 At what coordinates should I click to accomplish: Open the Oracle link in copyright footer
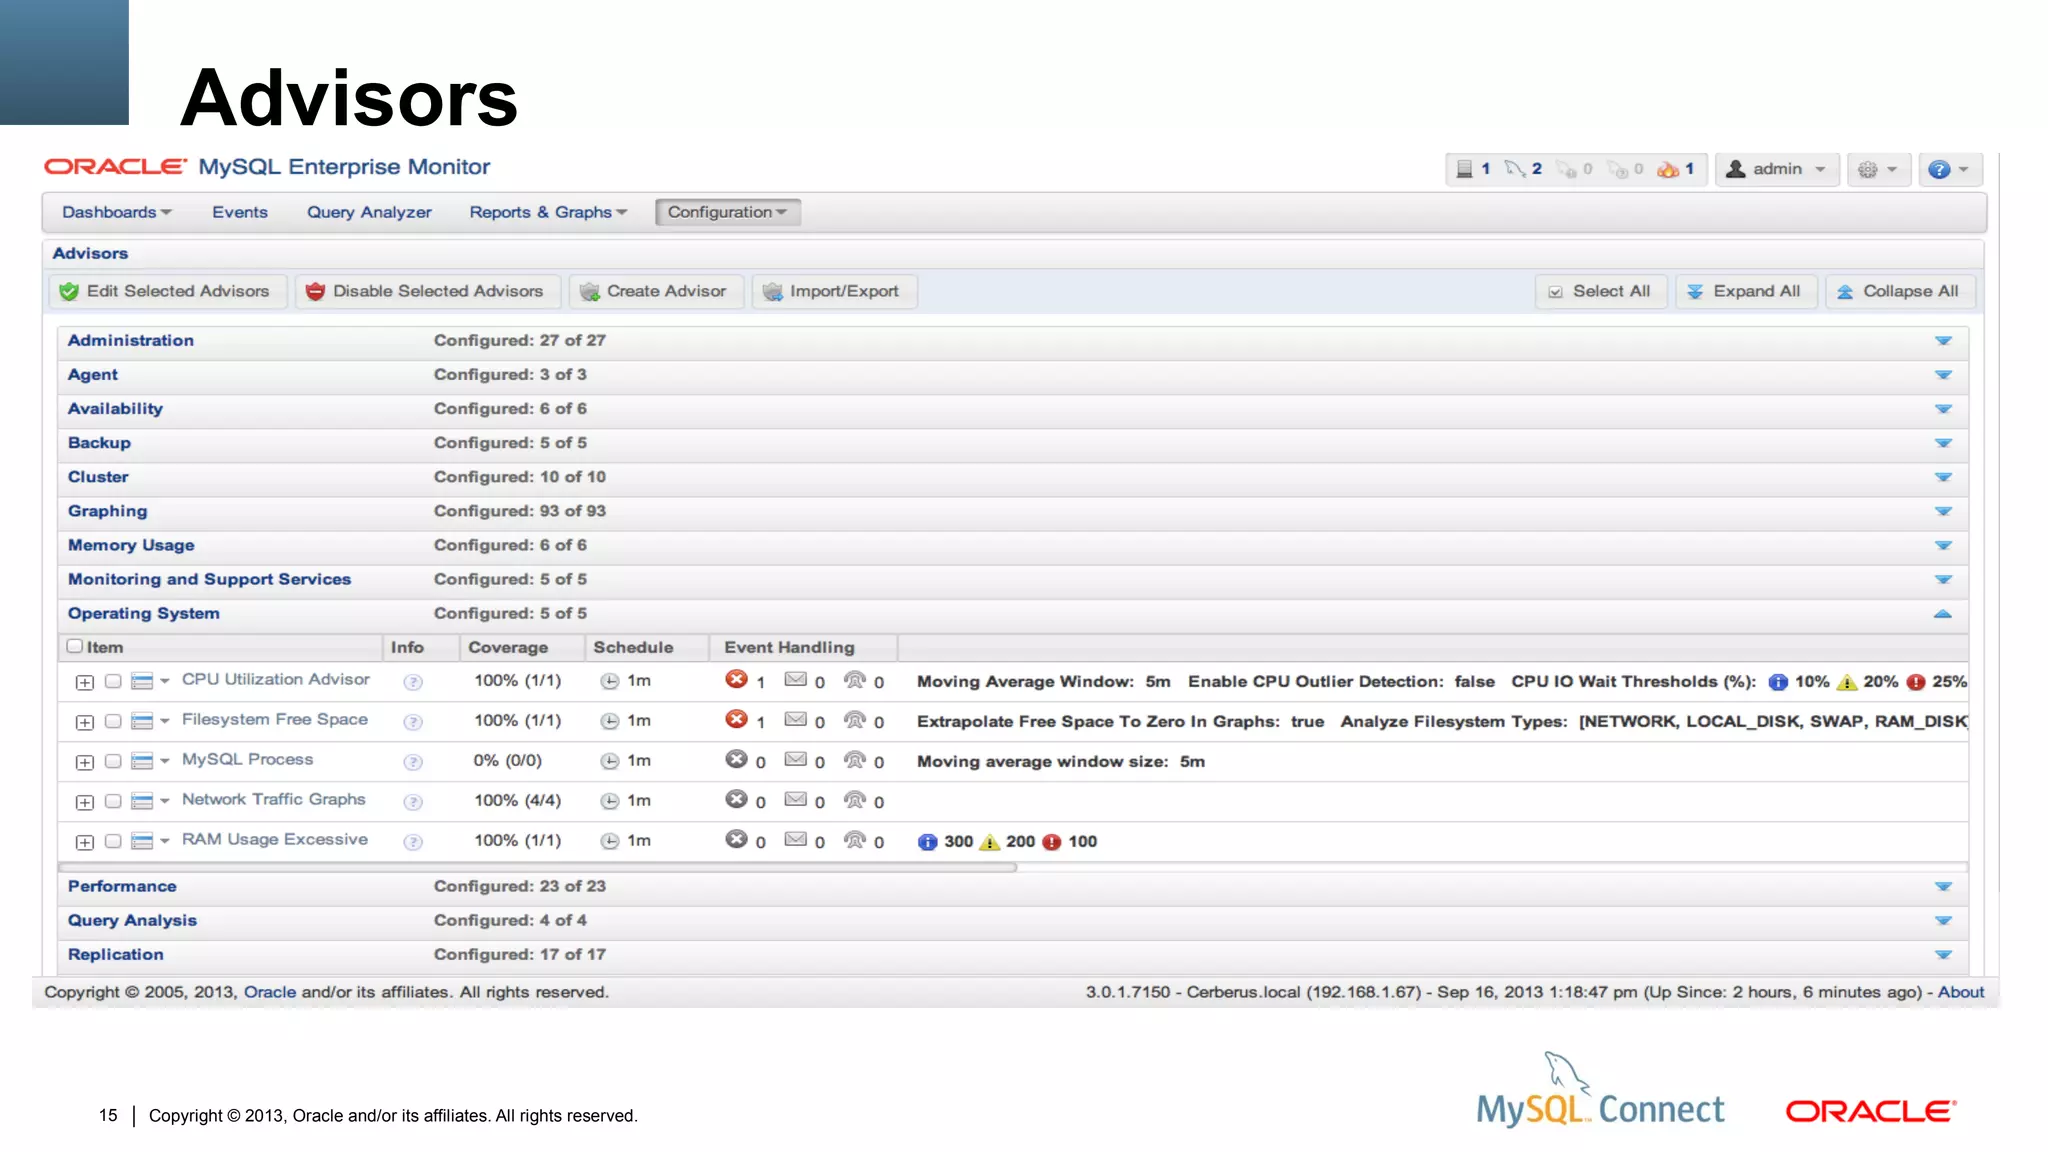coord(270,992)
